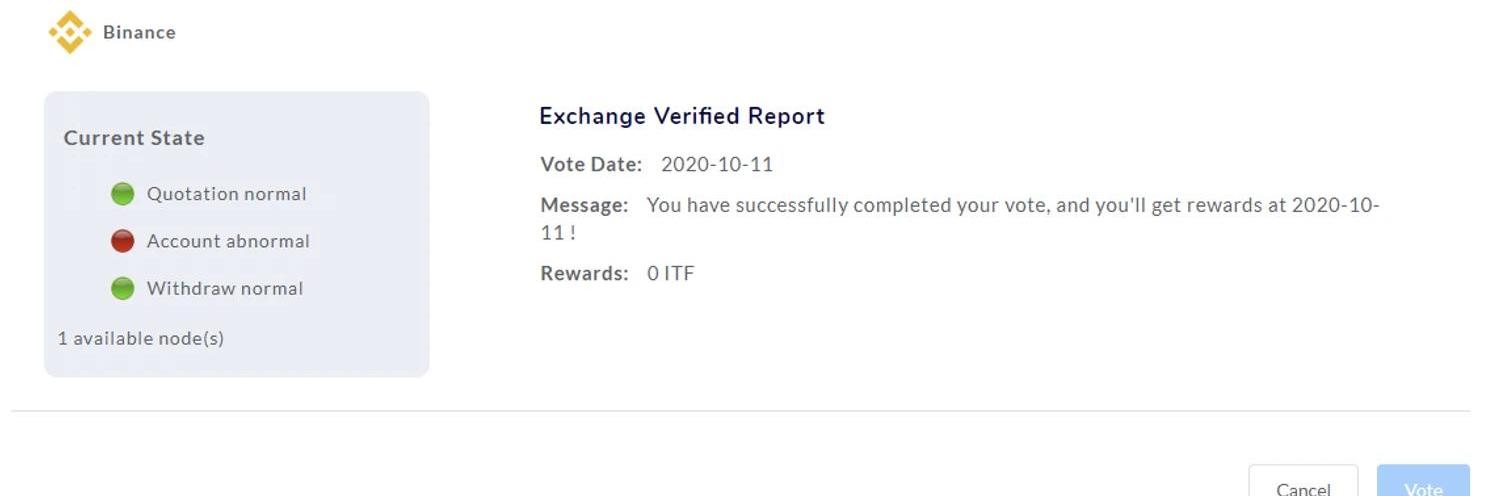
Task: Click the Binance exchange name text
Action: click(x=139, y=32)
